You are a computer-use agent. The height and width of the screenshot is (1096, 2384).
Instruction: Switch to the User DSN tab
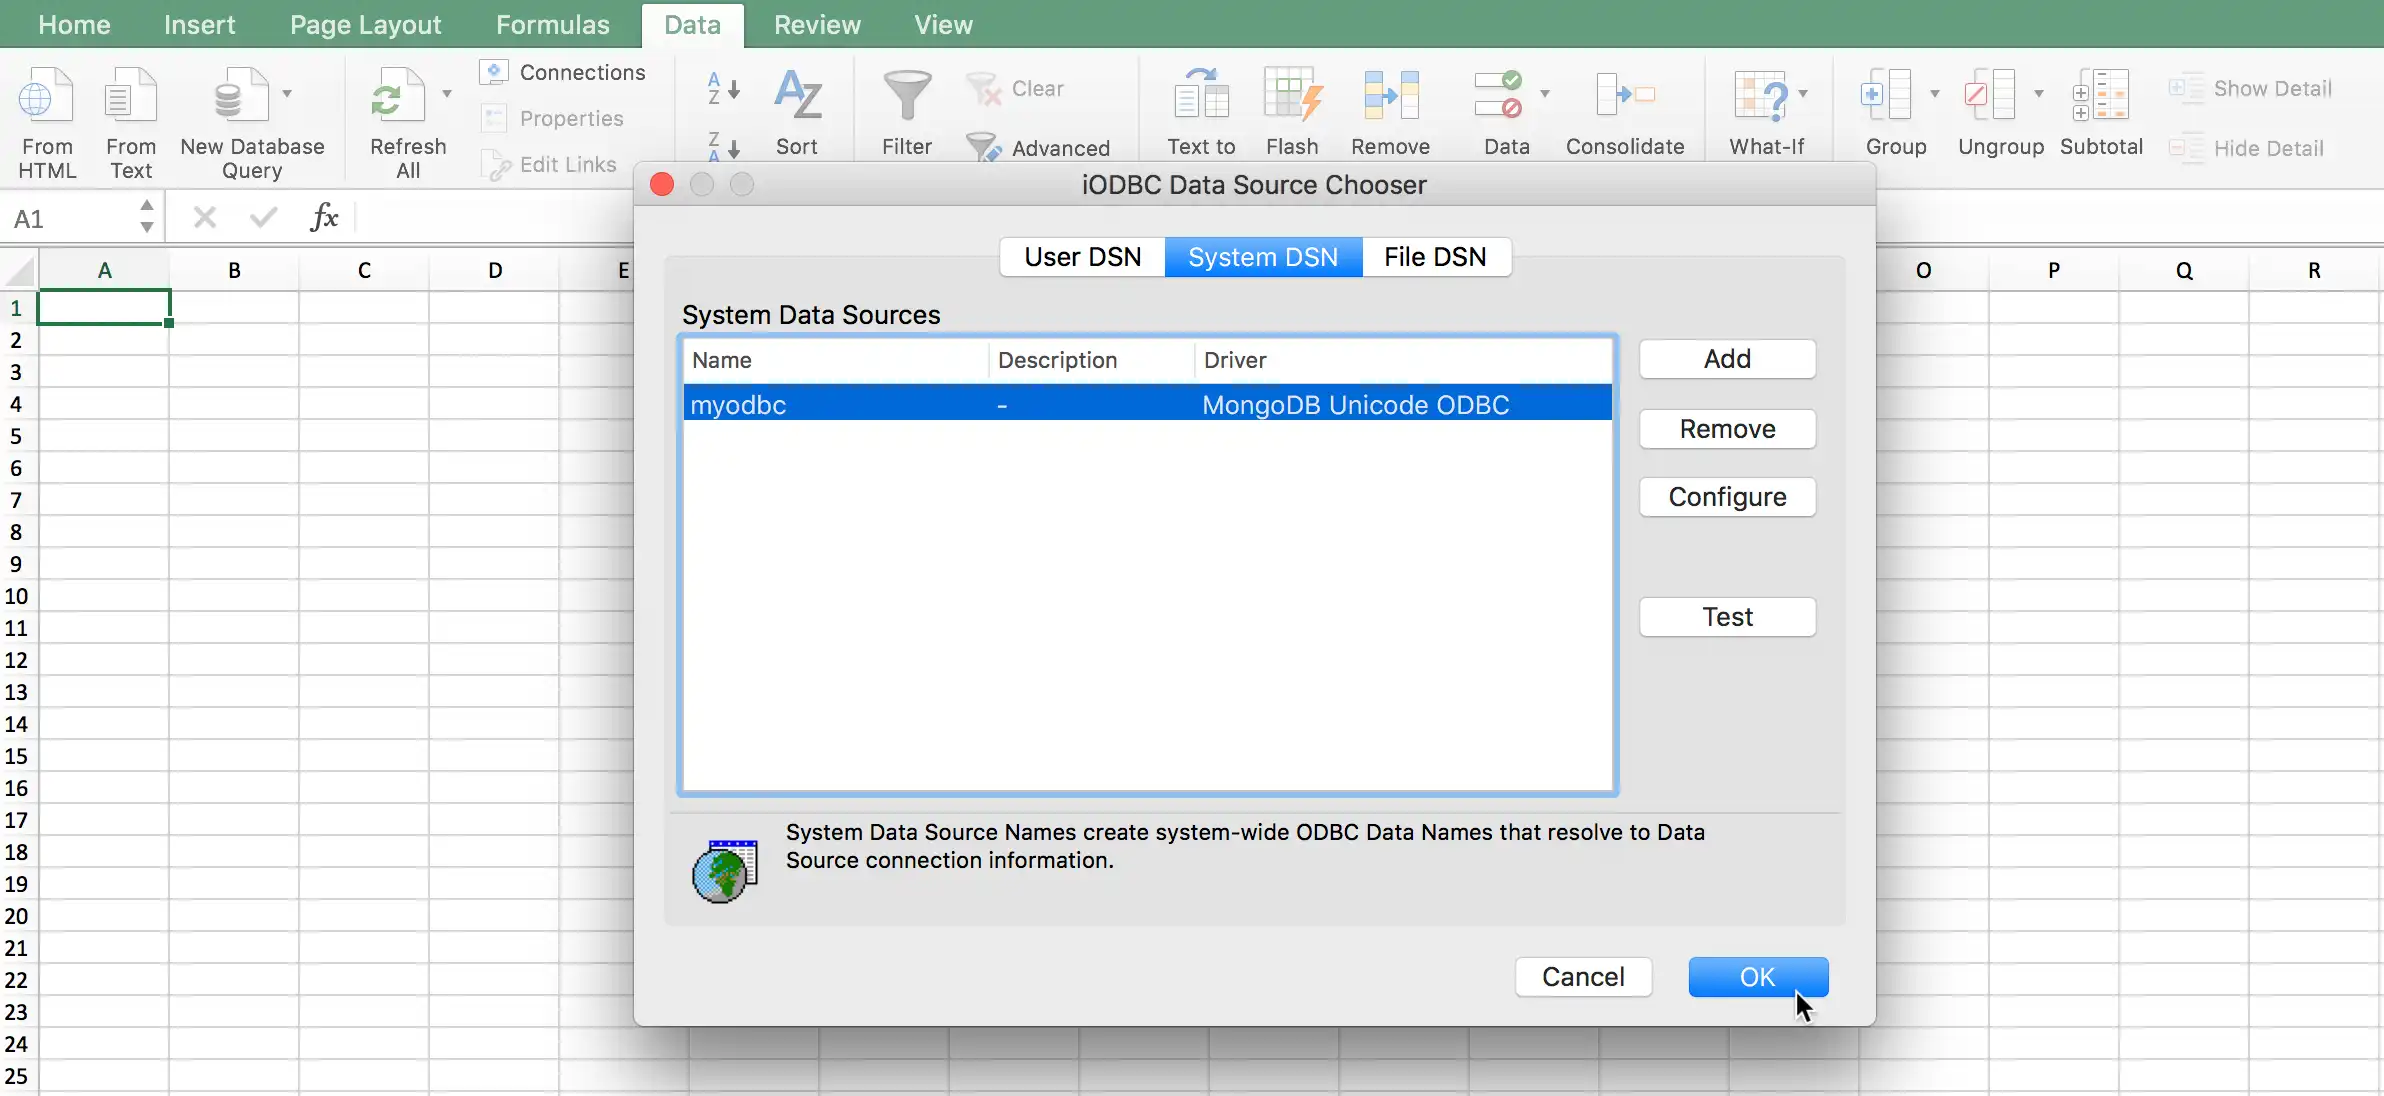click(1081, 257)
